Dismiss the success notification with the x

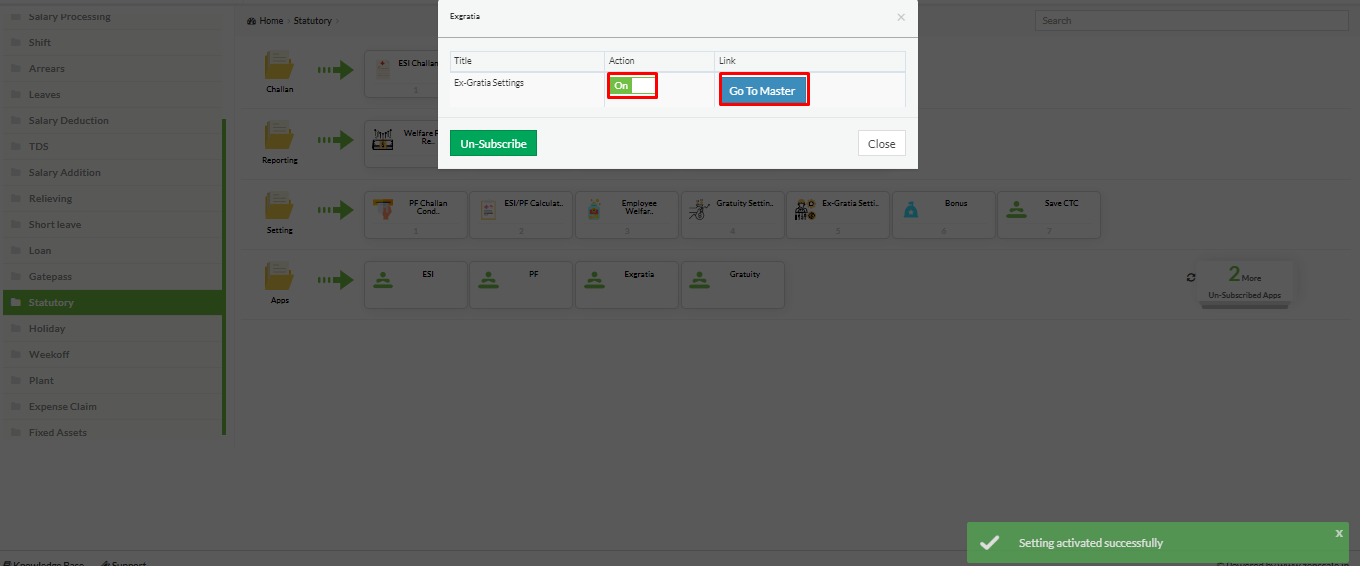click(x=1339, y=533)
